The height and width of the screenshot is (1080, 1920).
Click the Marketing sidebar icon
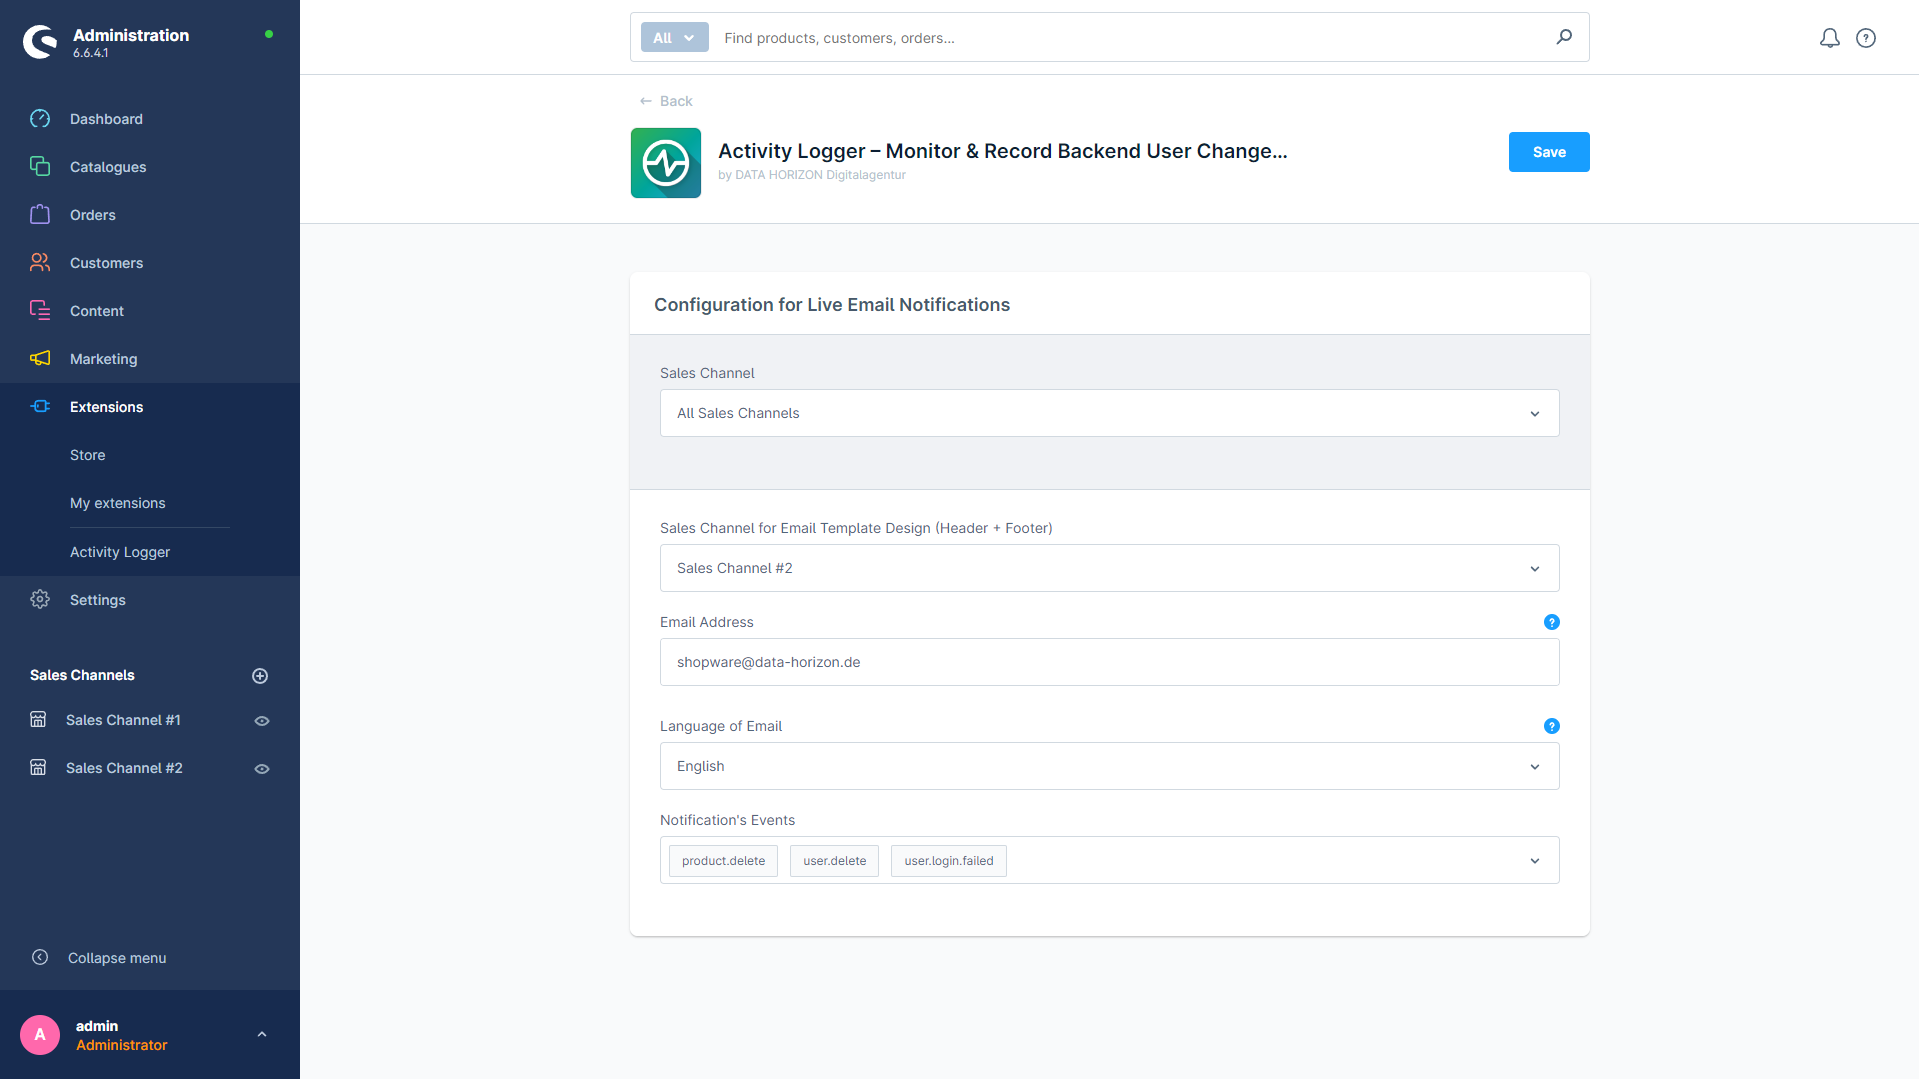[x=40, y=359]
